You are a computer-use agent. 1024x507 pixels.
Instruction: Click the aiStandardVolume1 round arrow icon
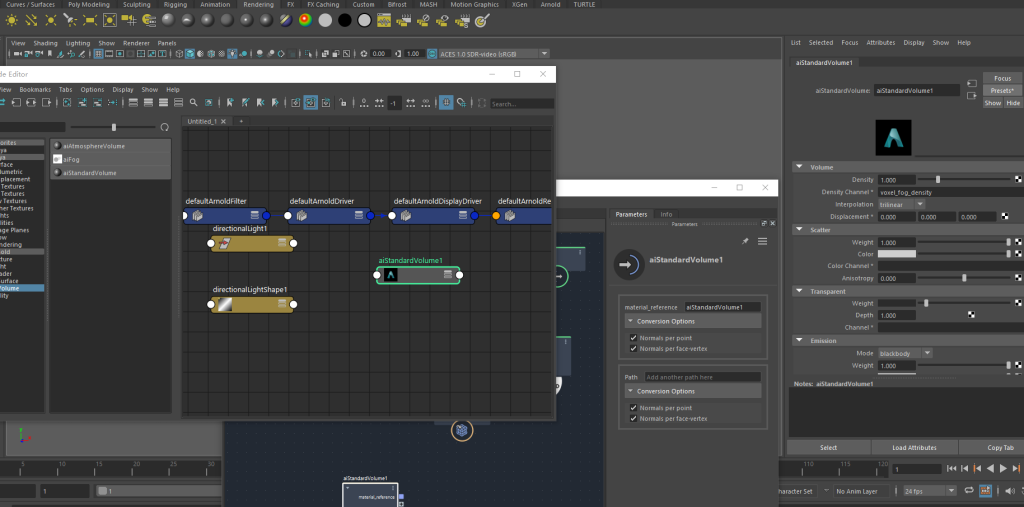point(629,265)
